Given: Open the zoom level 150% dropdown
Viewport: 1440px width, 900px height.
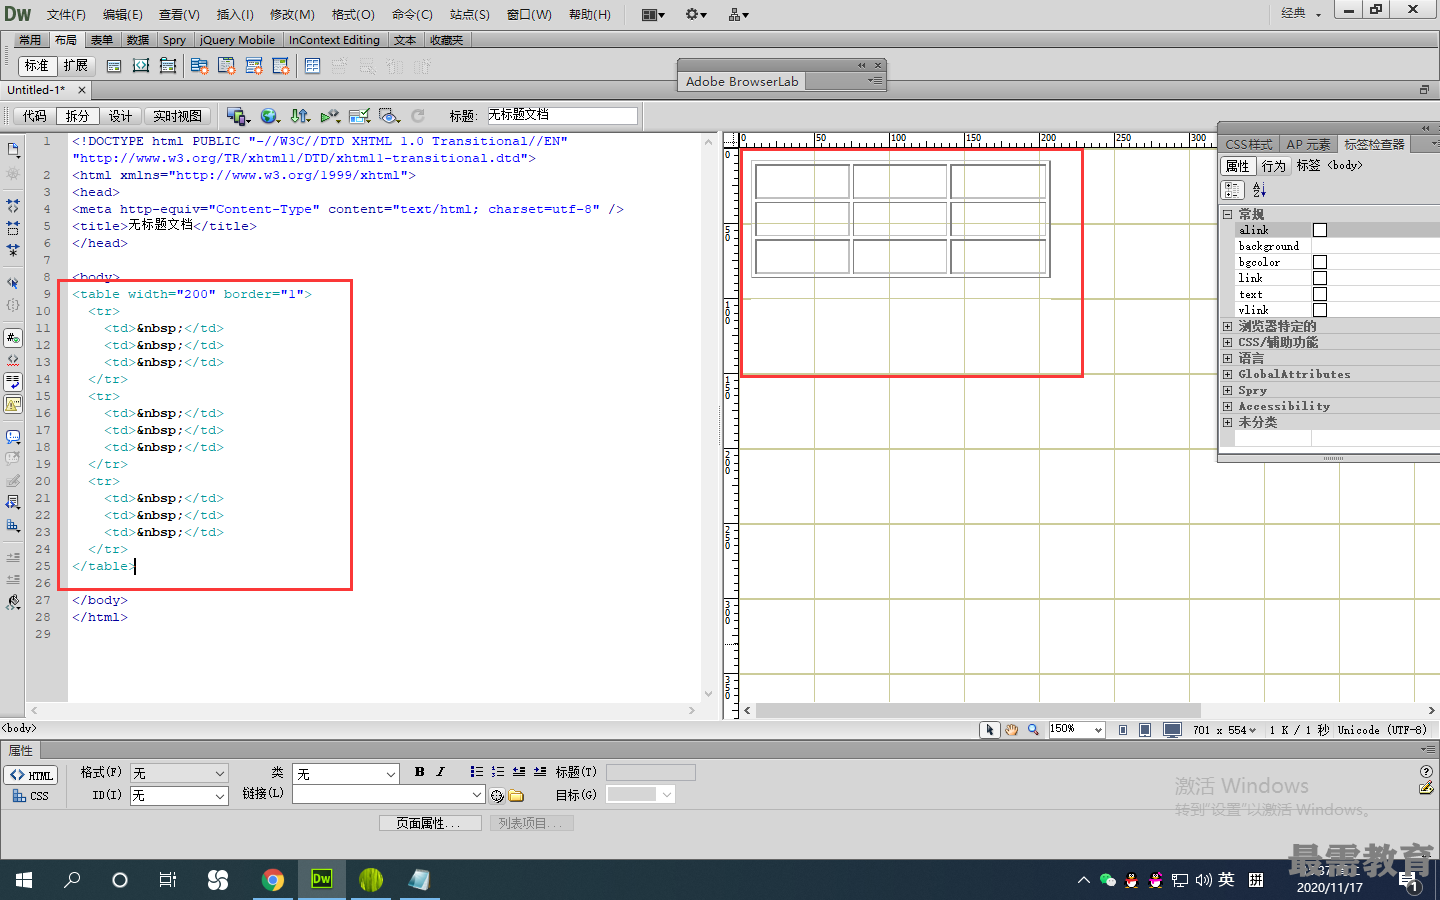Looking at the screenshot, I should point(1076,730).
